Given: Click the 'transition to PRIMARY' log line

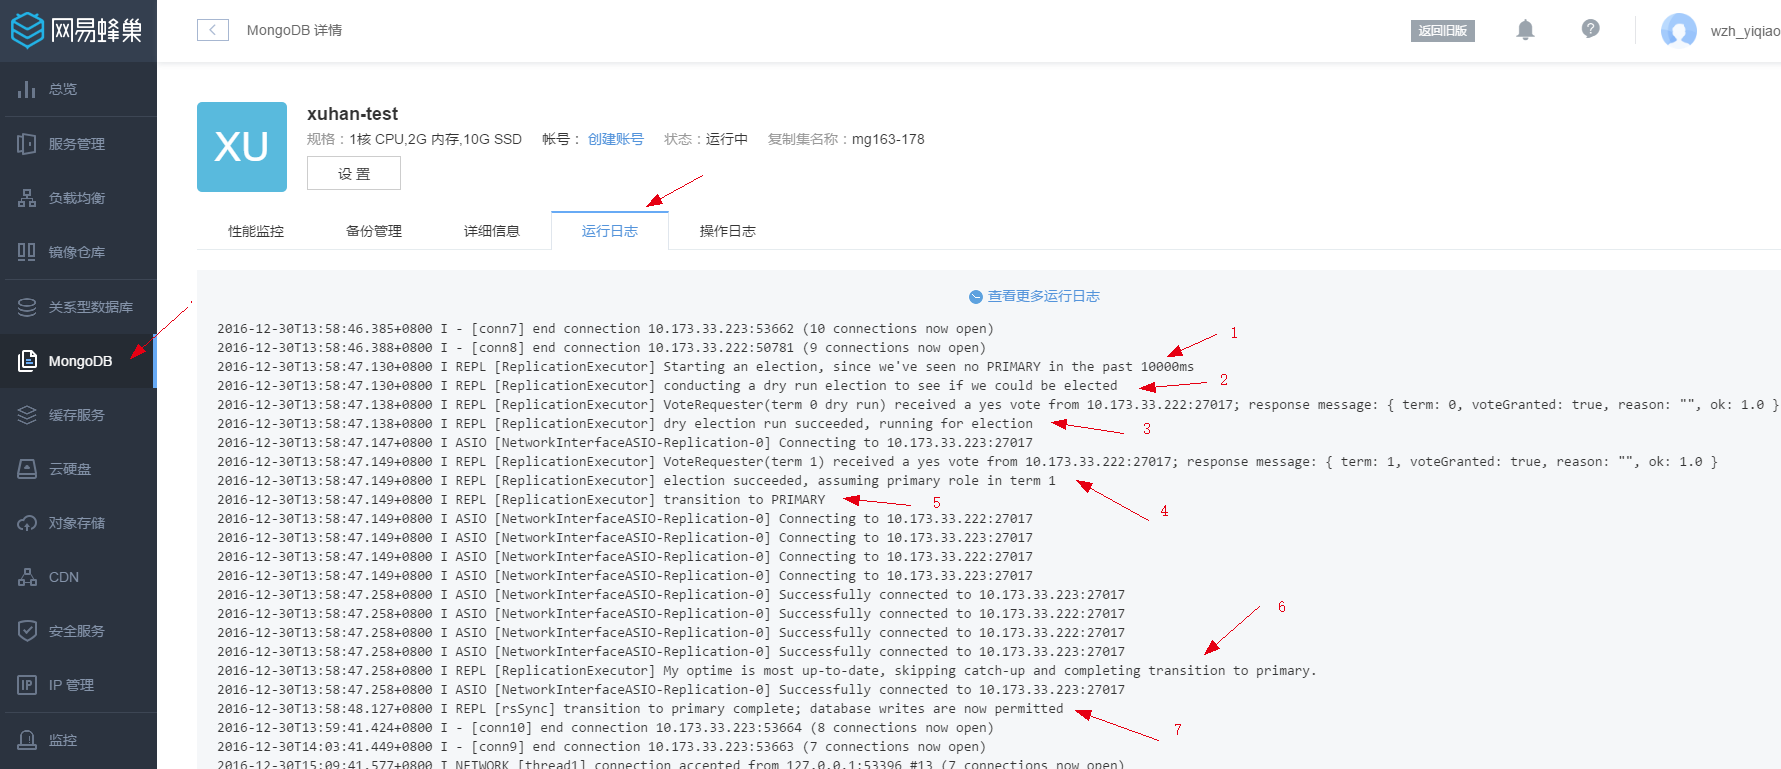Looking at the screenshot, I should (x=521, y=500).
